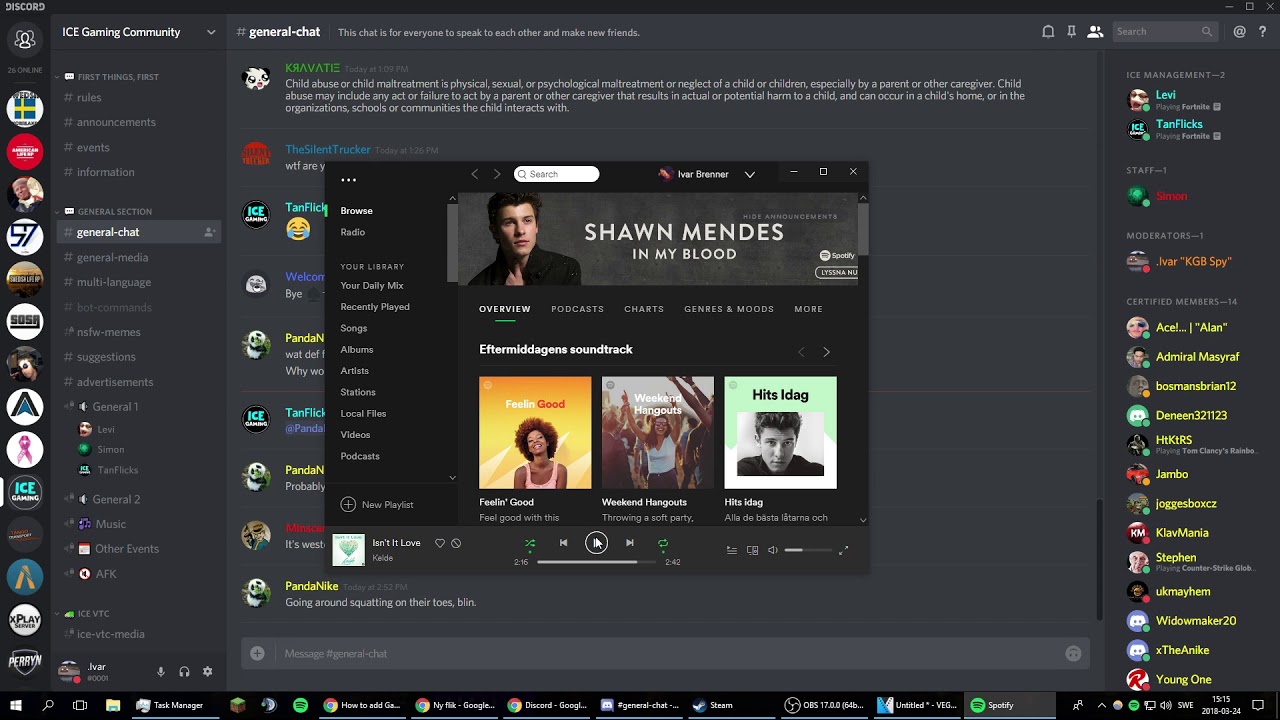Screen dimensions: 1280x720
Task: Open Recently Played in Spotify
Action: 375,307
